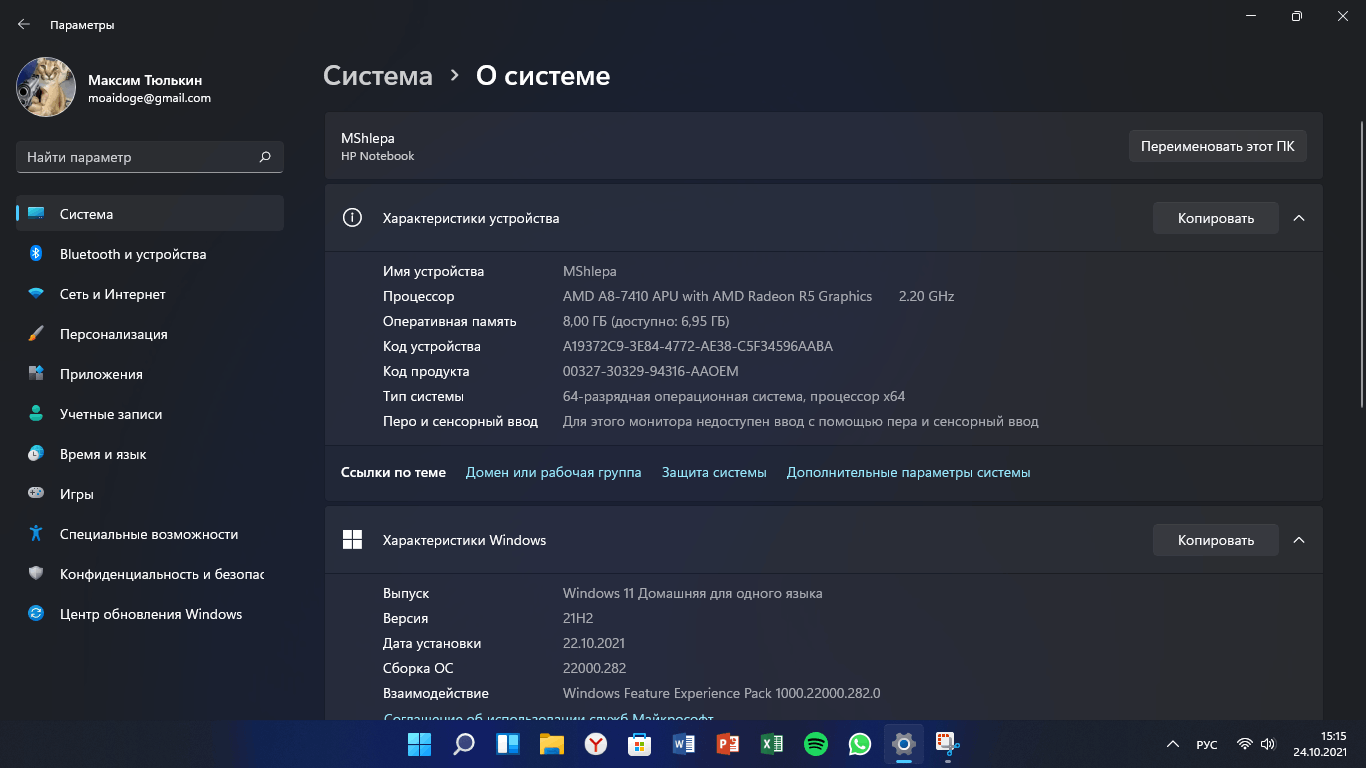
Task: Click Переименовать этот ПК button
Action: point(1218,146)
